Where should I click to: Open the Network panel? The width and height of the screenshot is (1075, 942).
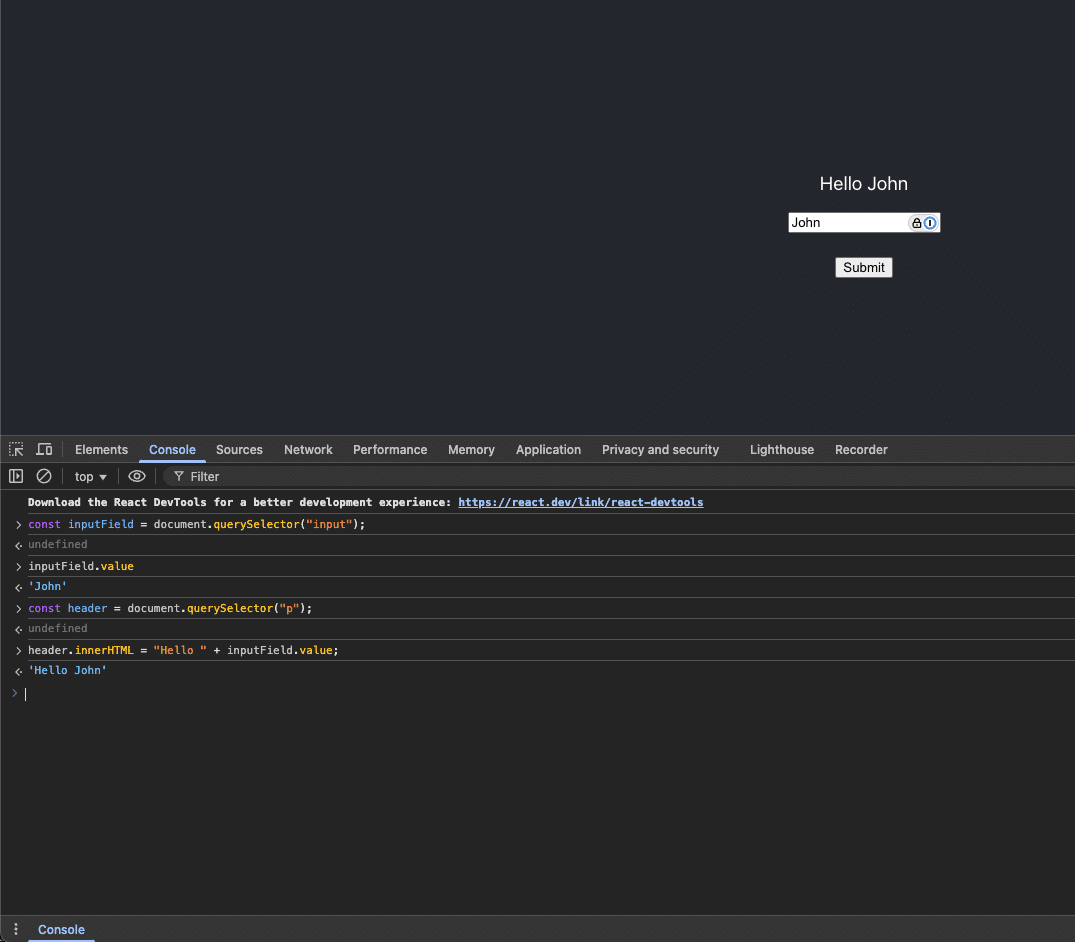[307, 449]
